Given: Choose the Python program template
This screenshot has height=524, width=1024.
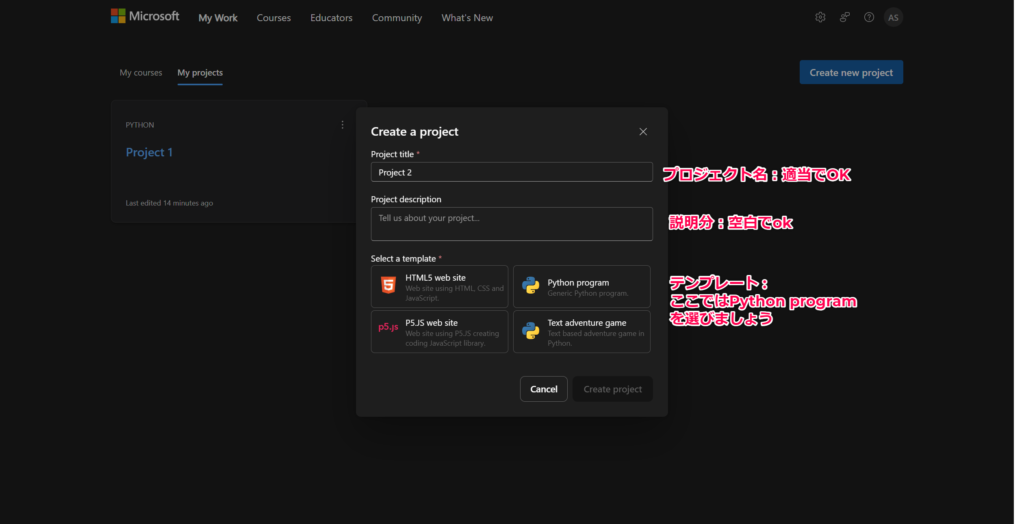Looking at the screenshot, I should coord(581,286).
